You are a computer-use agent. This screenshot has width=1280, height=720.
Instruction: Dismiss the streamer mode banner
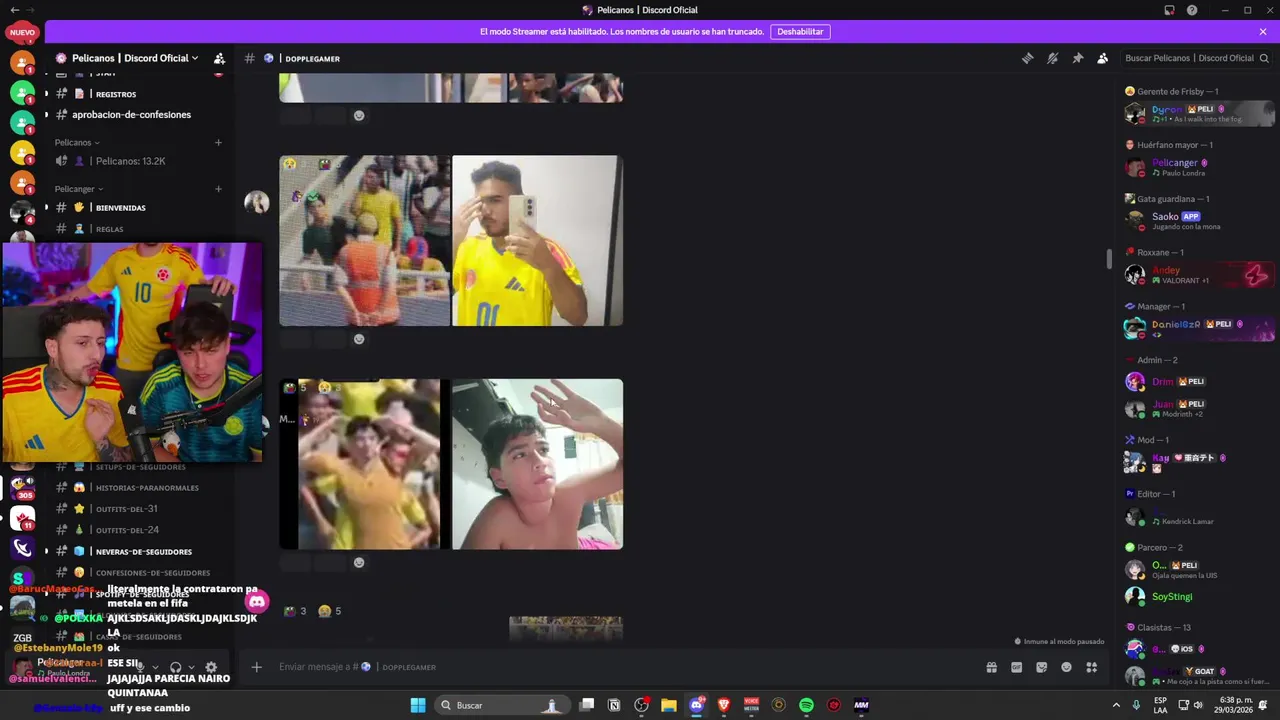1263,31
